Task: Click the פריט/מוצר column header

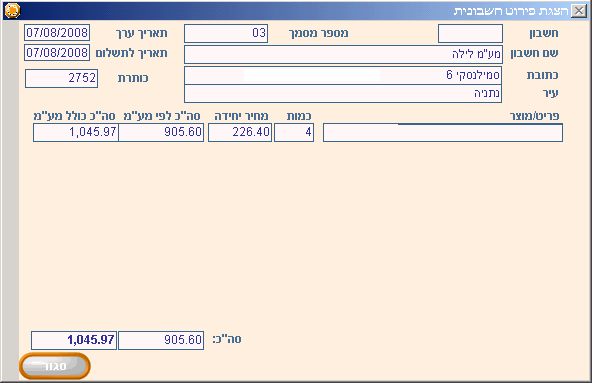Action: click(x=534, y=116)
